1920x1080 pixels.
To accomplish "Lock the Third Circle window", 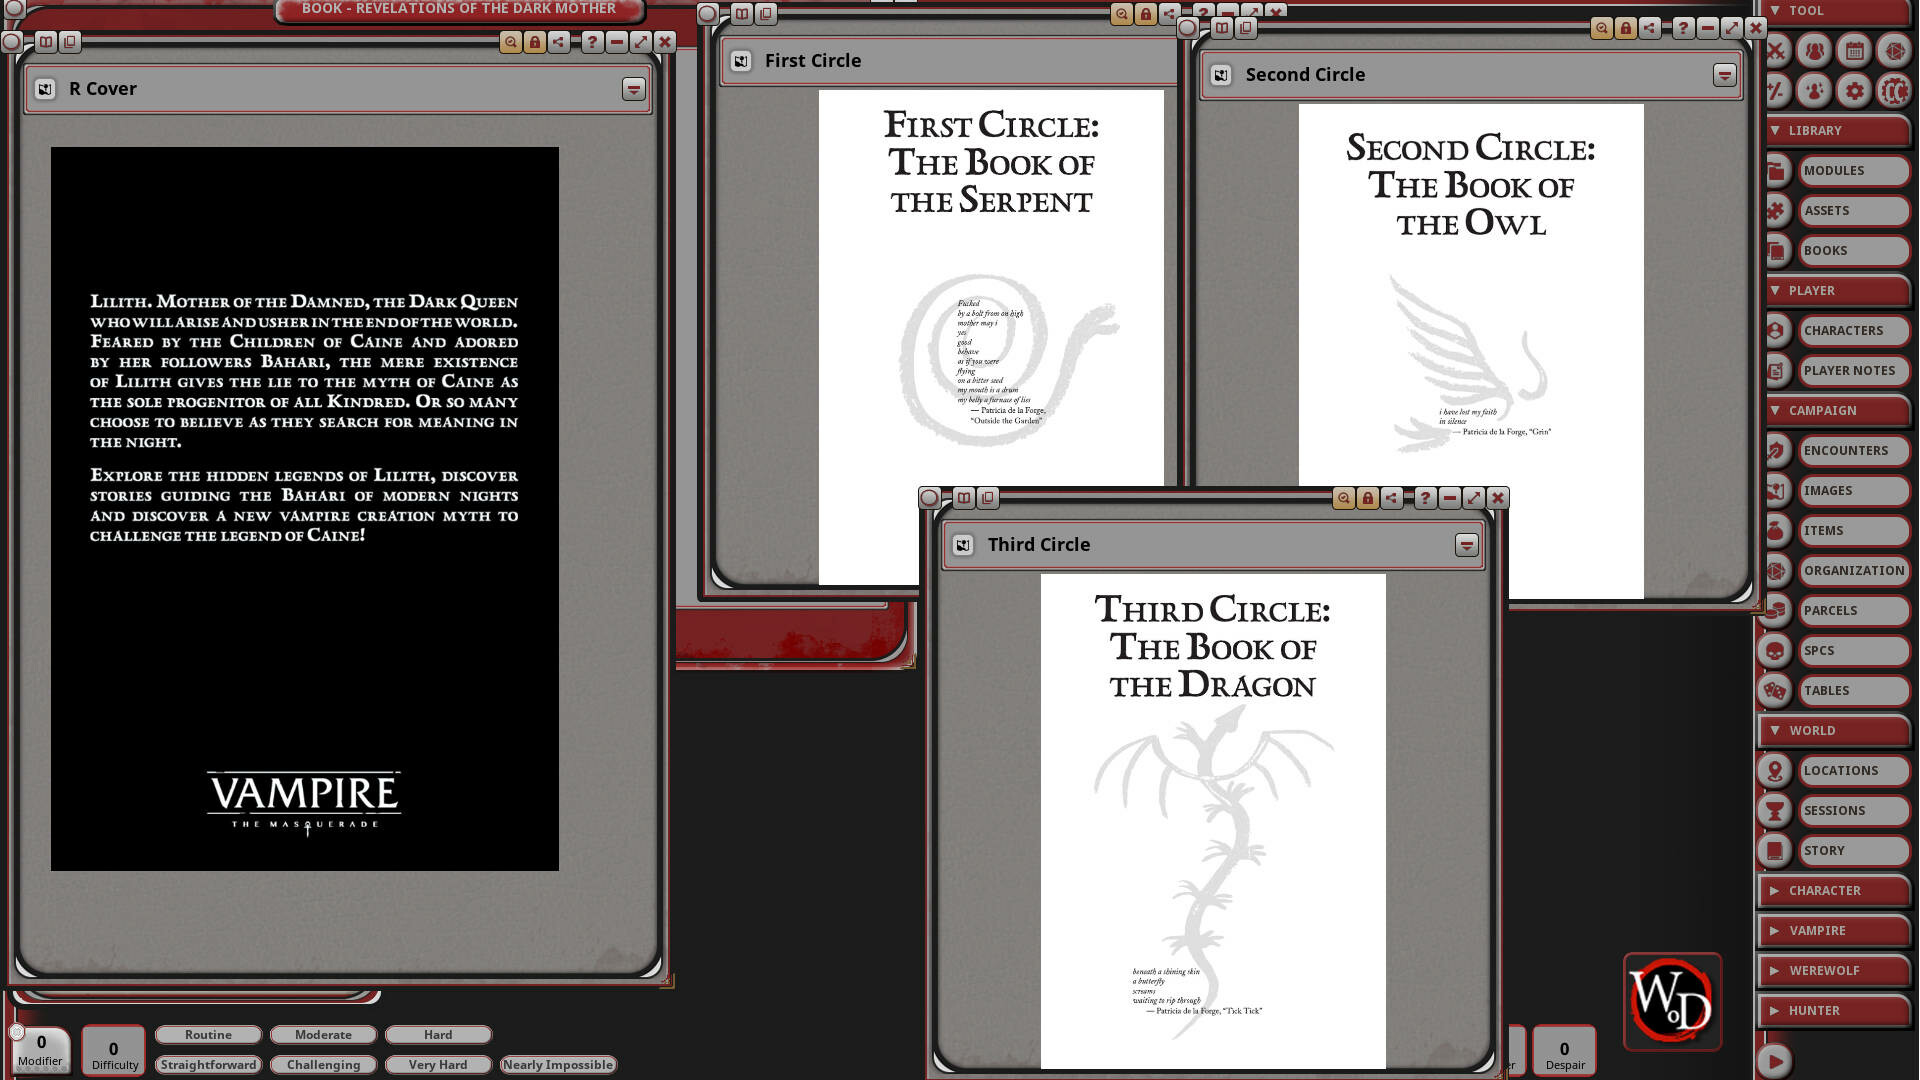I will click(x=1368, y=498).
